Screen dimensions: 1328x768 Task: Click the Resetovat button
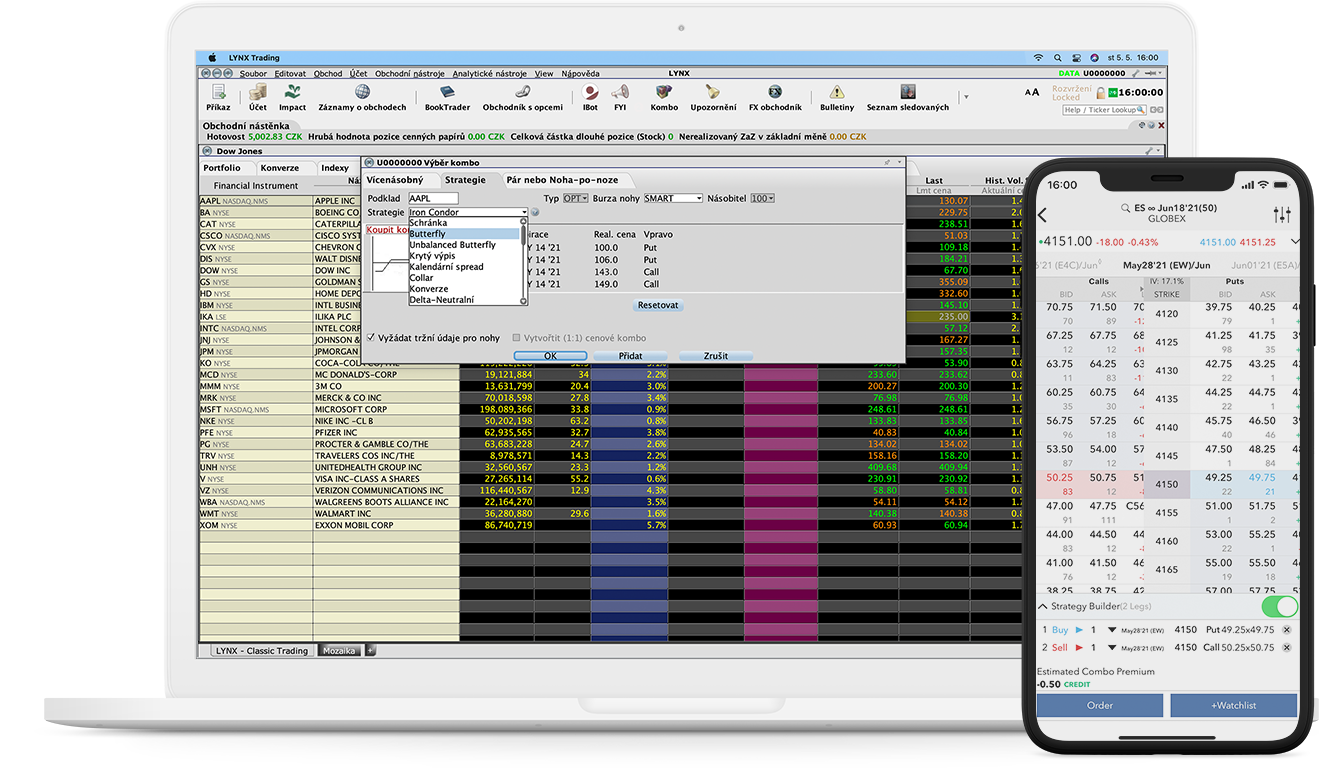click(658, 305)
